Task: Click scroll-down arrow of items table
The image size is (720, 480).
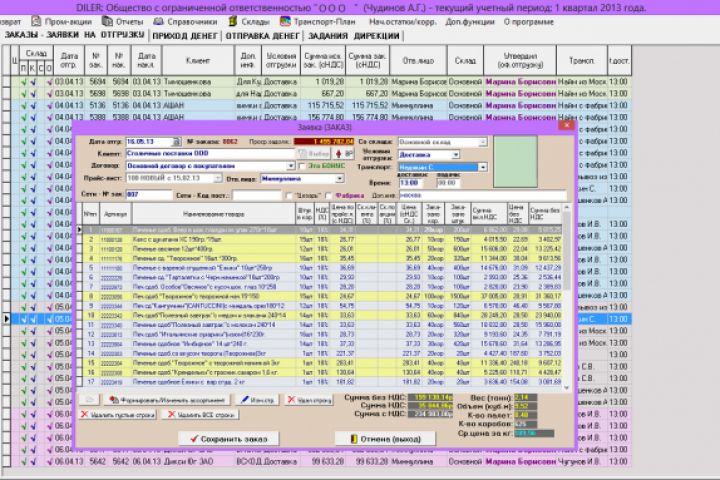Action: click(x=566, y=388)
